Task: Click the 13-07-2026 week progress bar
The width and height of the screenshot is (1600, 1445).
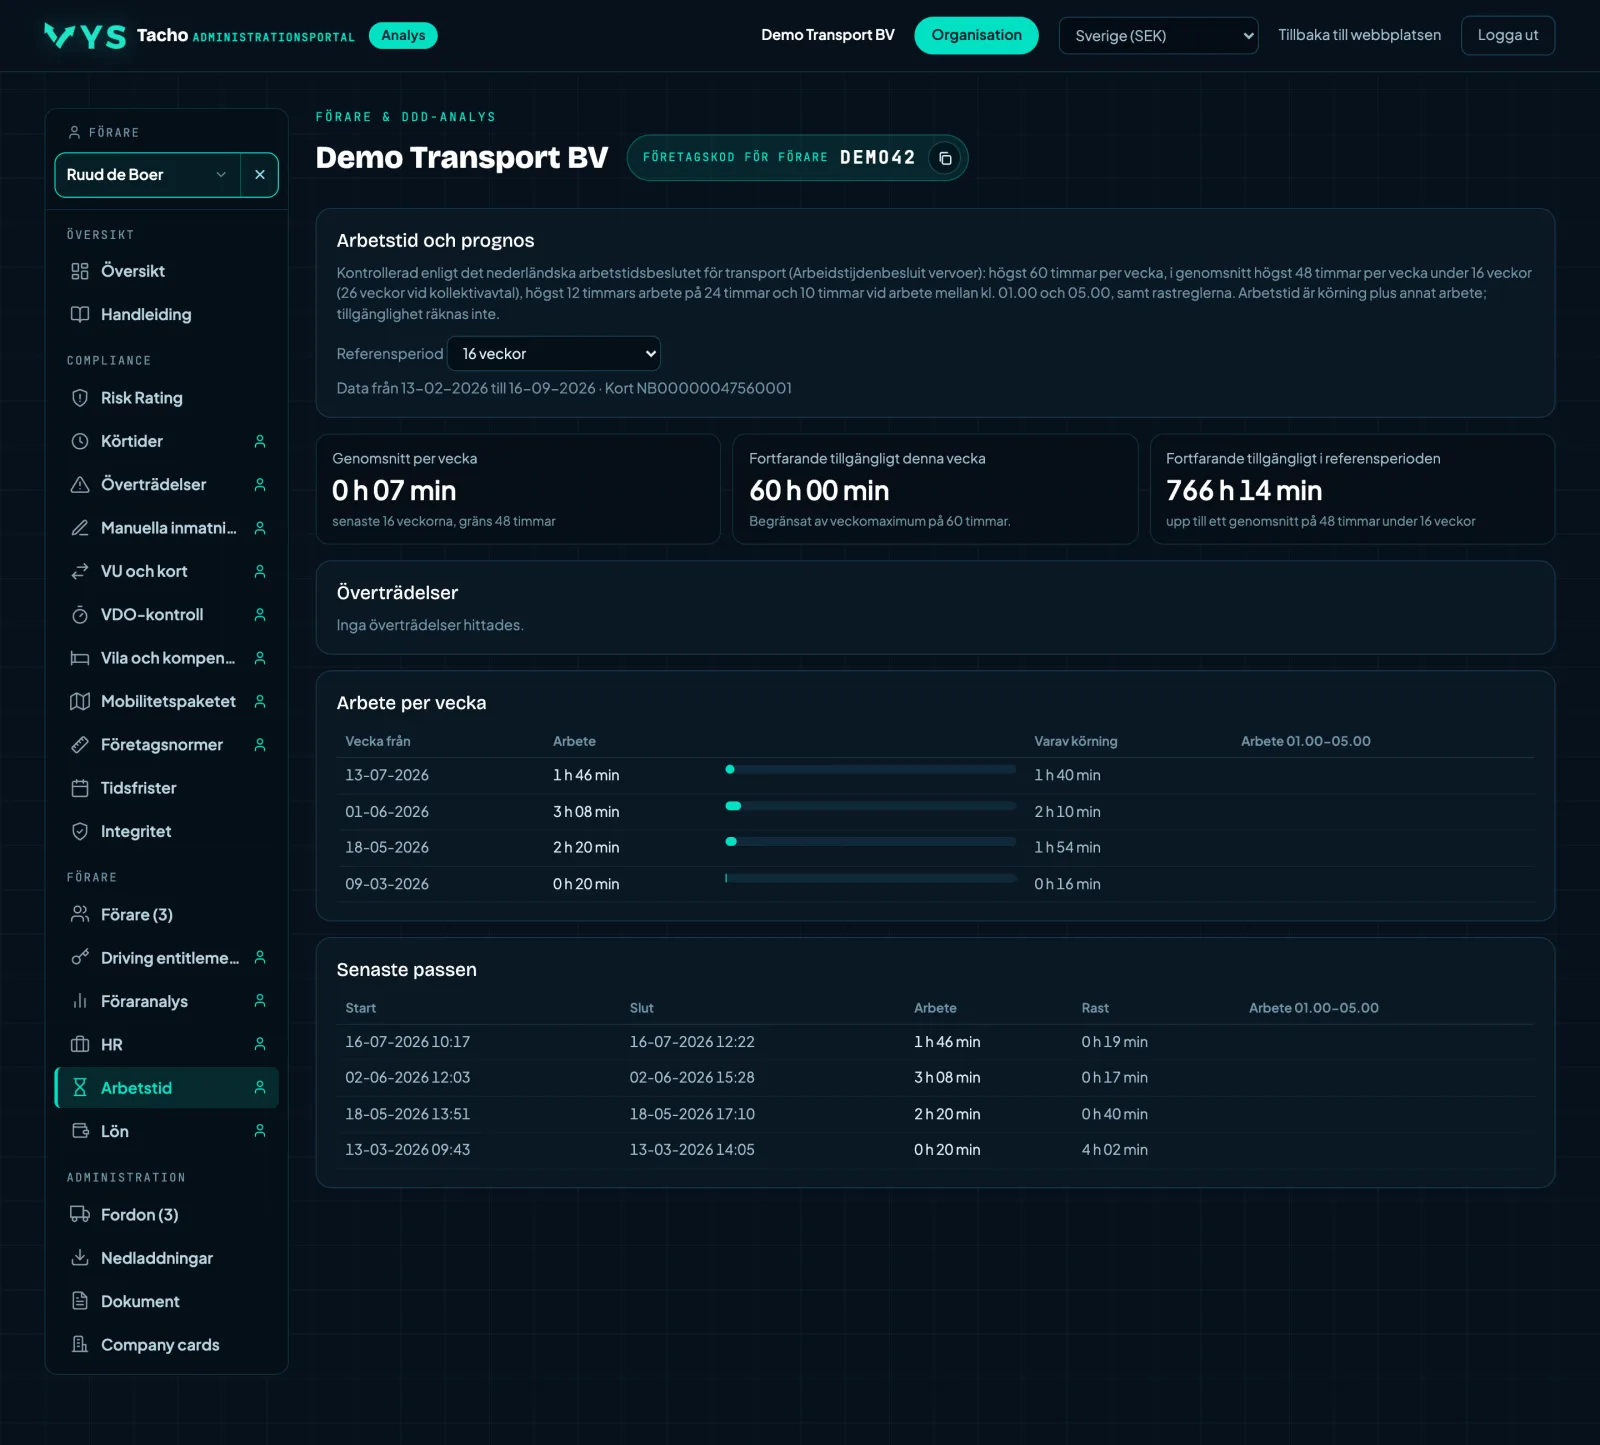Action: coord(870,769)
